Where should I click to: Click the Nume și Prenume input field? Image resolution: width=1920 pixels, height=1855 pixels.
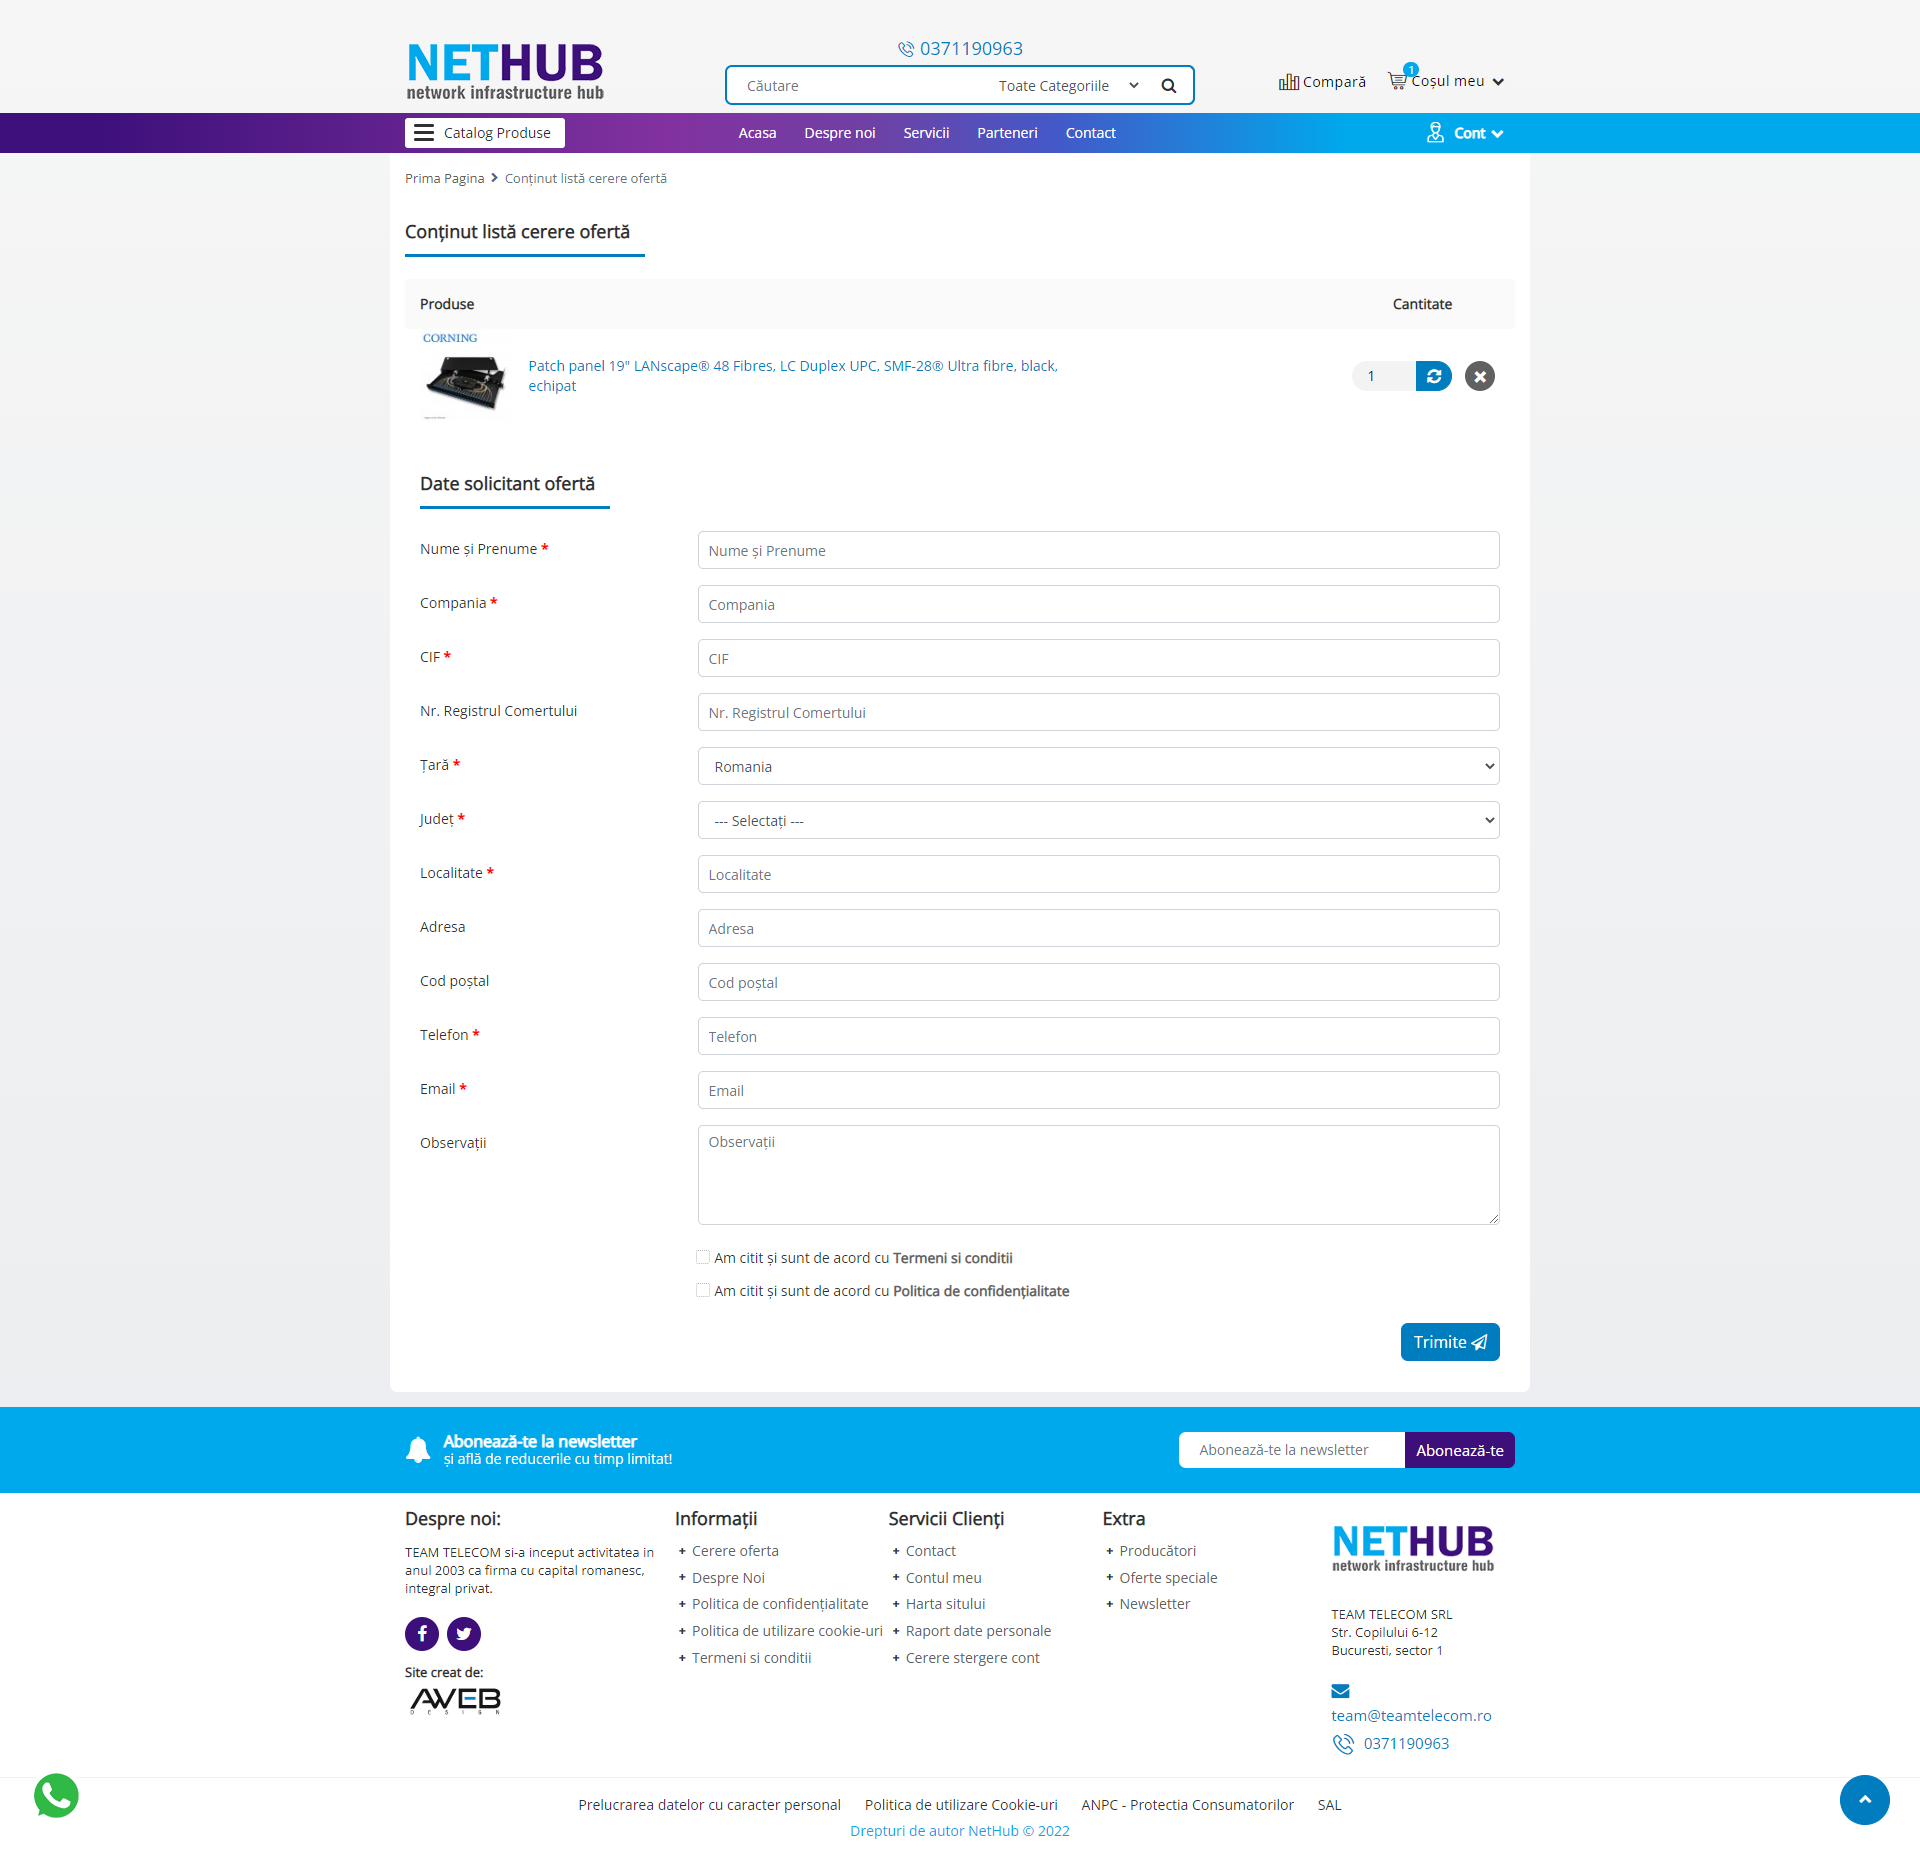[x=1098, y=550]
